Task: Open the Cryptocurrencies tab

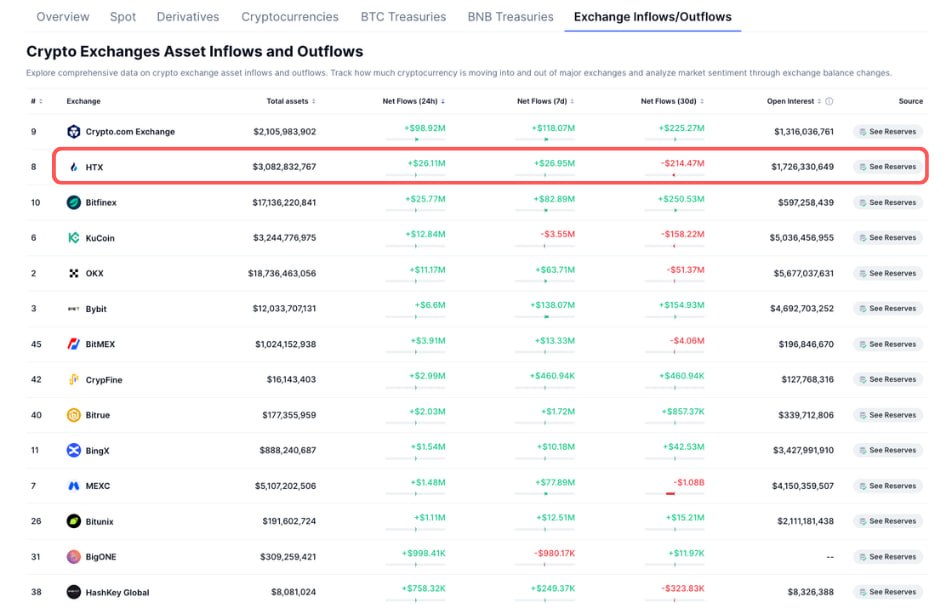Action: [290, 17]
